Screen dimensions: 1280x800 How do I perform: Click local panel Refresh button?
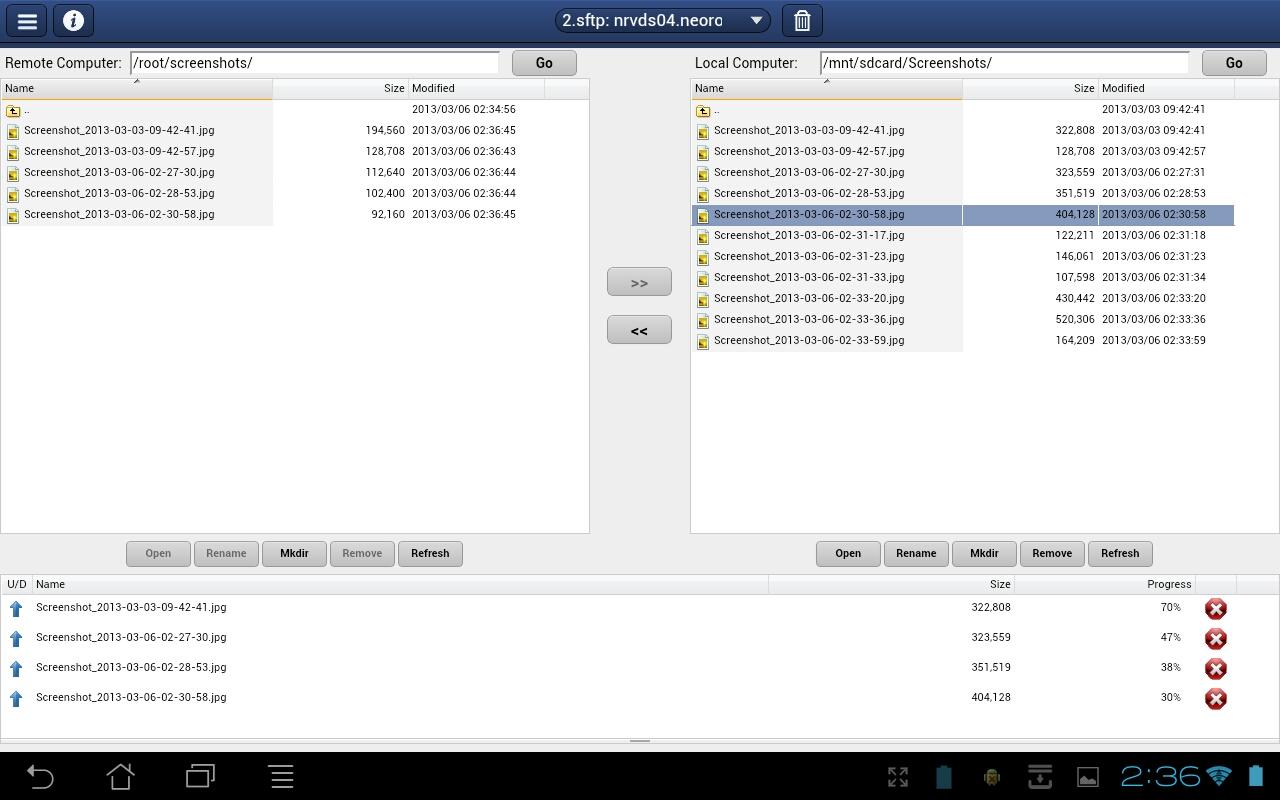[x=1120, y=553]
